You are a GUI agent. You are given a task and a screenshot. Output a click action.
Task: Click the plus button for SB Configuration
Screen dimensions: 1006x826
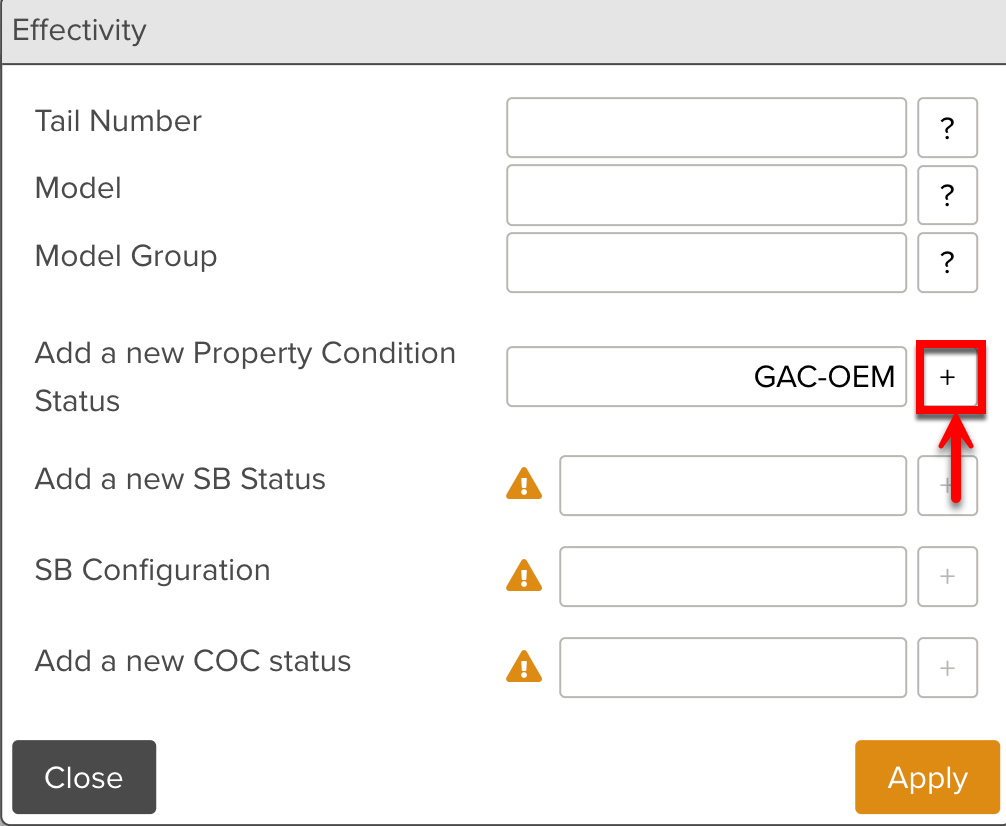click(x=947, y=576)
